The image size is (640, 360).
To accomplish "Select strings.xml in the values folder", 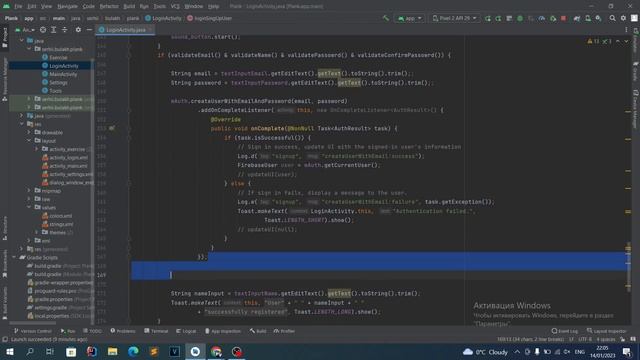I will point(61,224).
